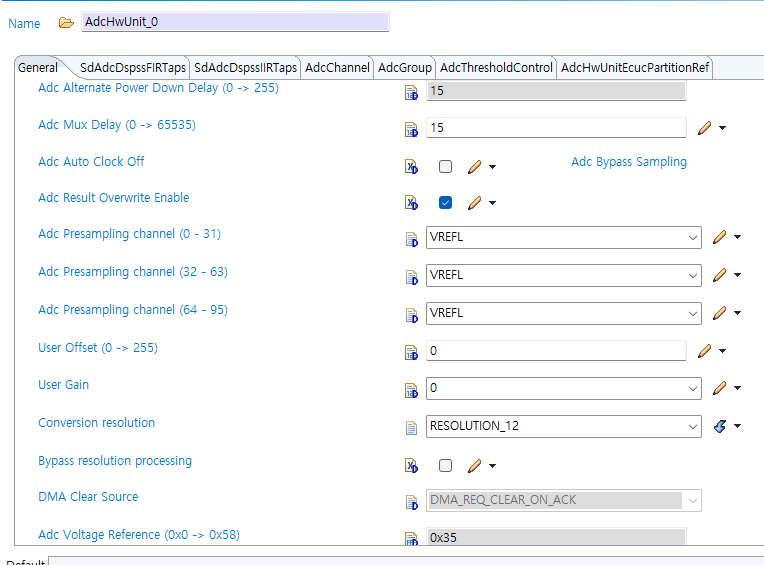The width and height of the screenshot is (764, 565).
Task: Click the type icon for Adc Voltage Reference
Action: point(411,538)
